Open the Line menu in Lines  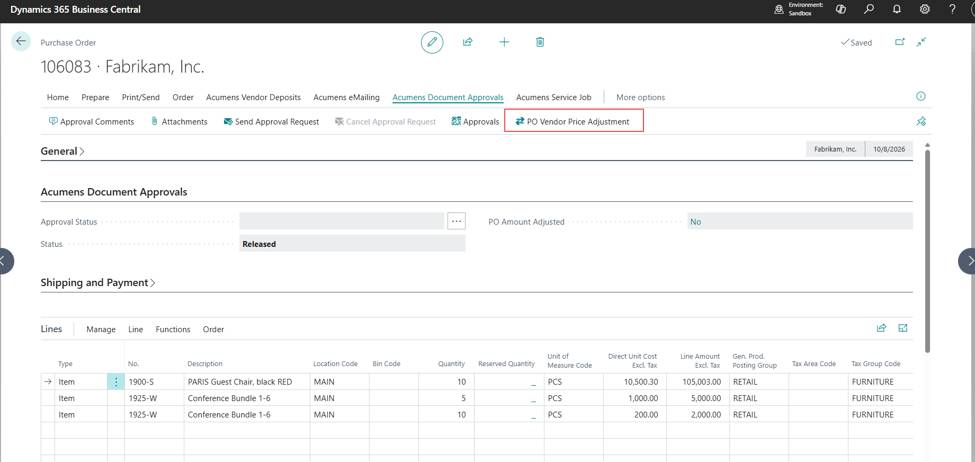click(136, 329)
